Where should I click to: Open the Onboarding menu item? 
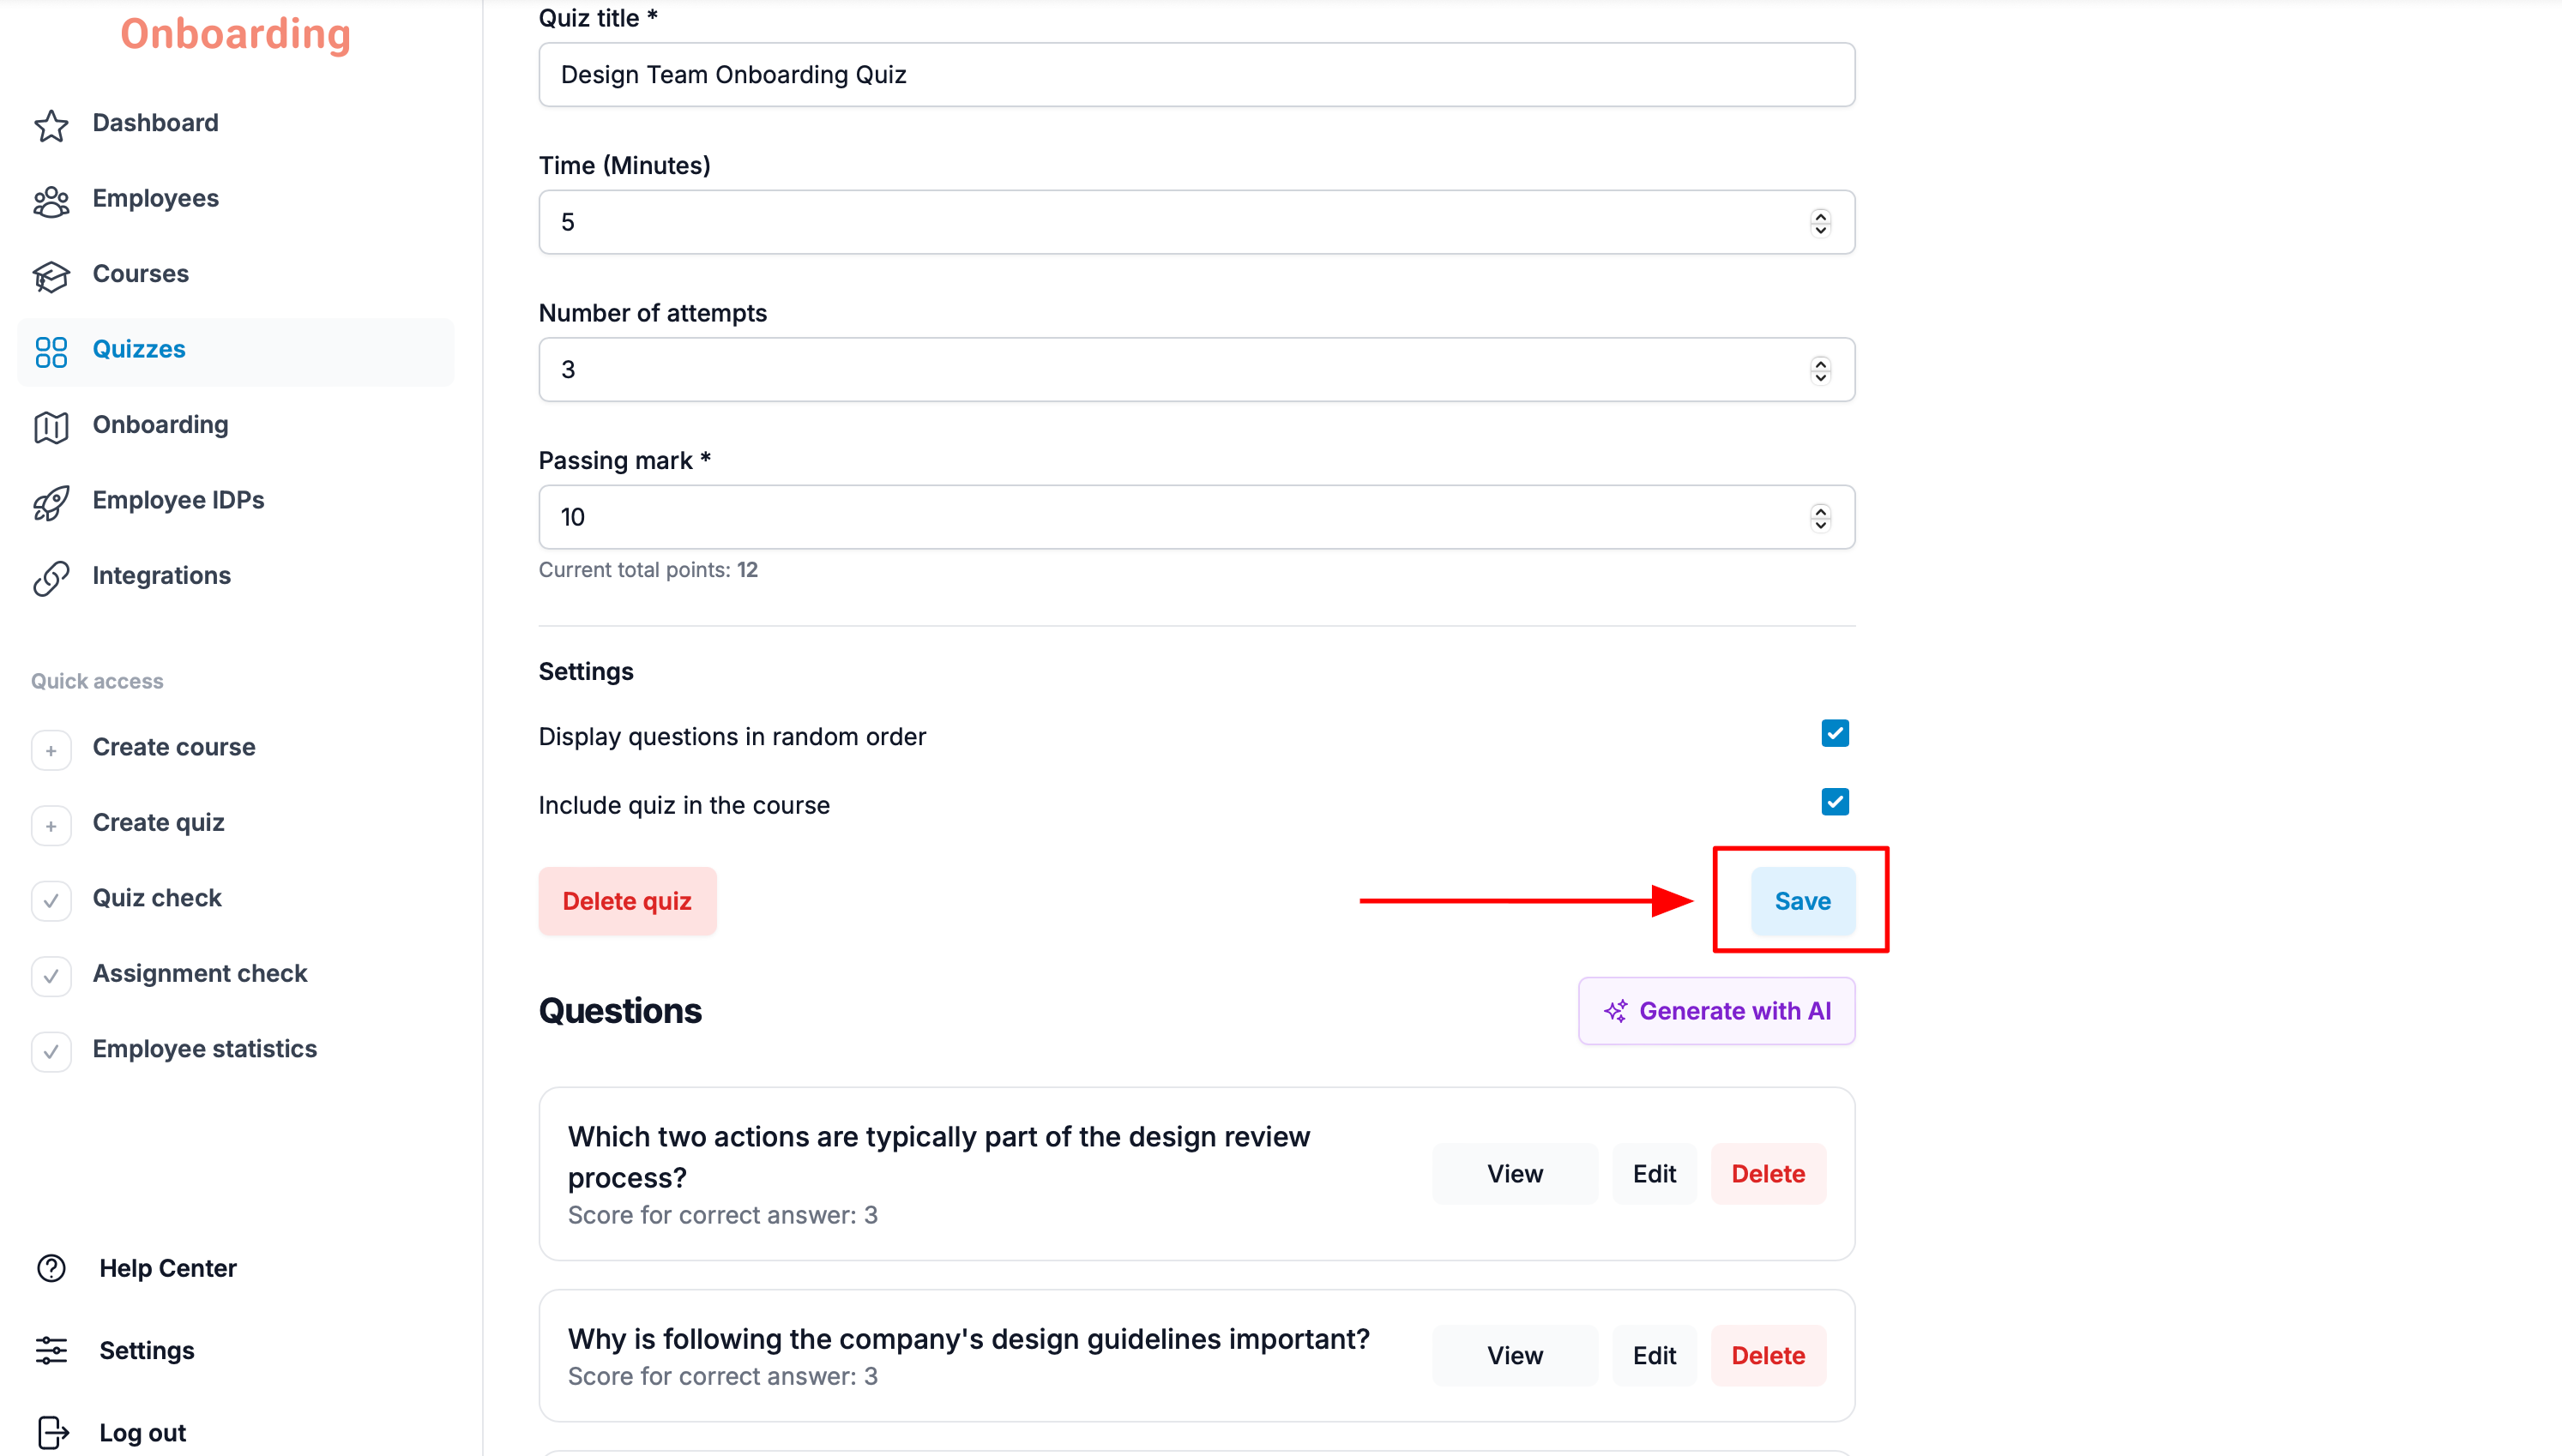tap(160, 425)
